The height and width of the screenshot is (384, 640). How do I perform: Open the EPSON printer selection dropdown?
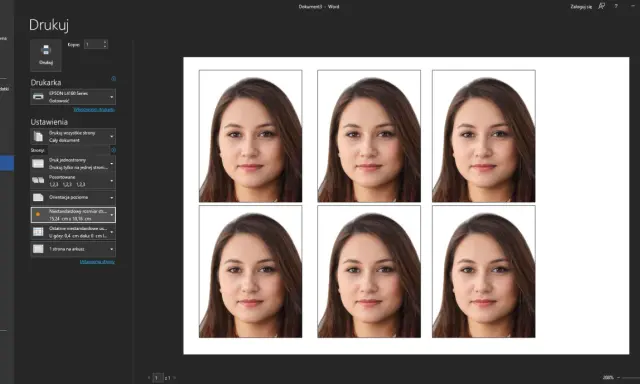(x=73, y=97)
